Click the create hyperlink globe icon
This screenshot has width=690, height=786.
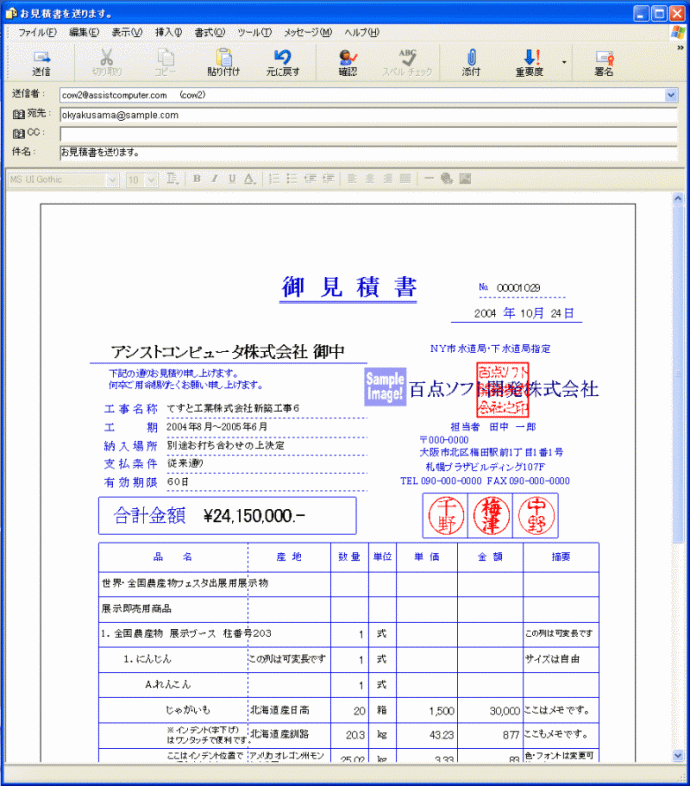pyautogui.click(x=447, y=179)
